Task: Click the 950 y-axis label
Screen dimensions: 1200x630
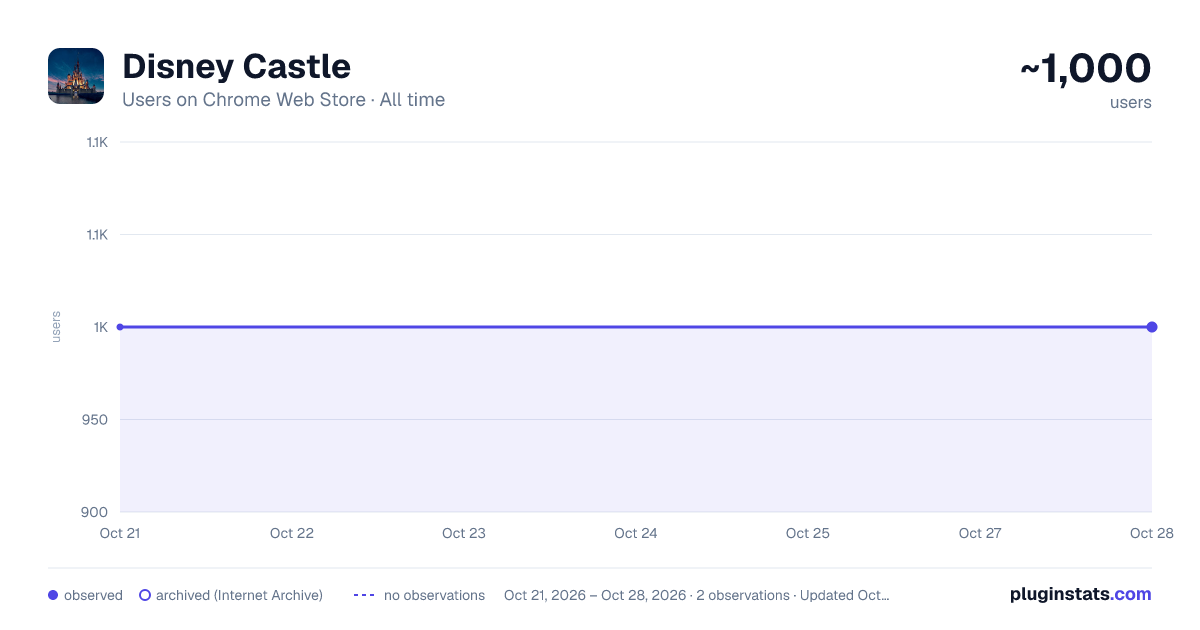Action: click(96, 419)
